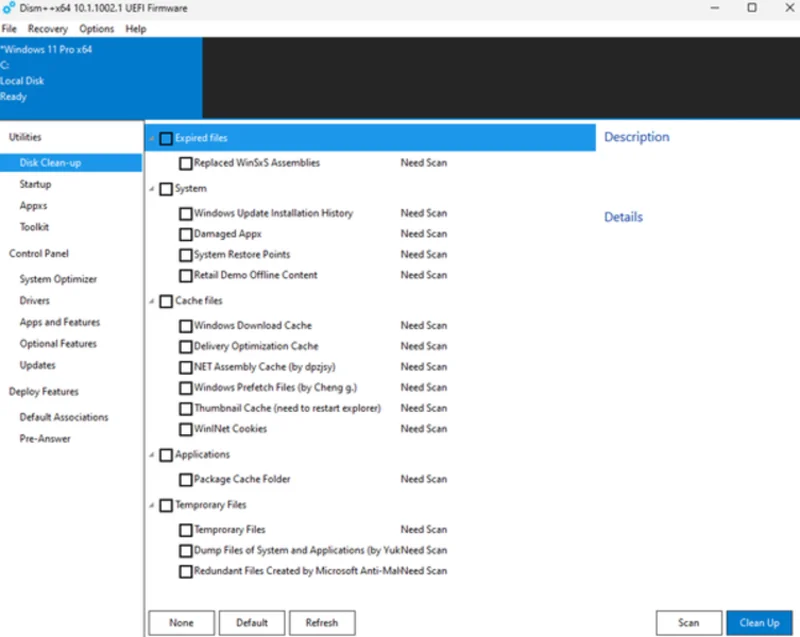Check Package Cache Folder option

pos(186,480)
